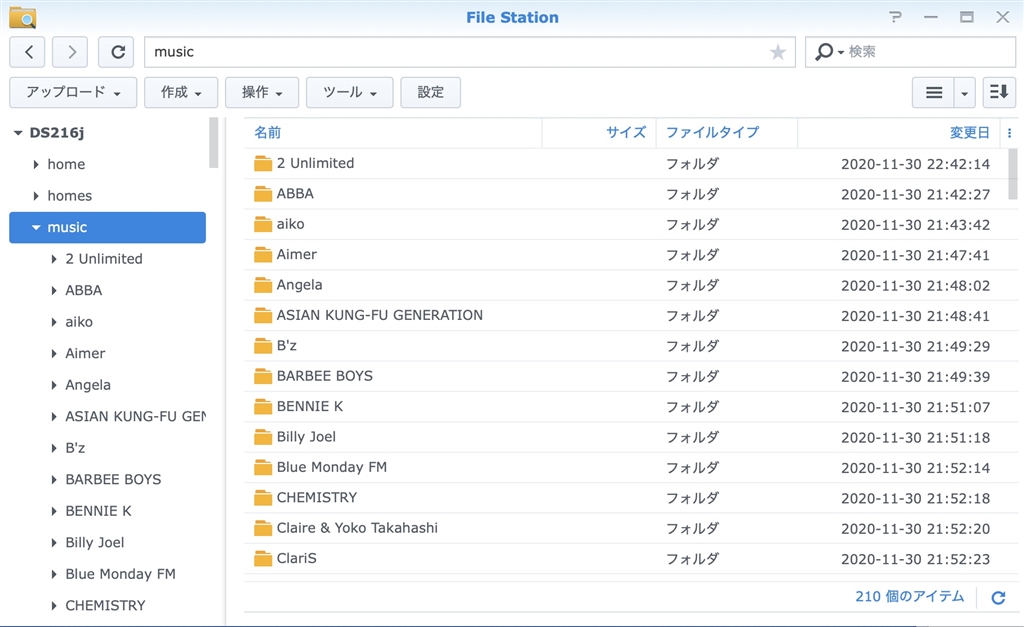This screenshot has width=1024, height=627.
Task: Open the sort order icon button
Action: pyautogui.click(x=999, y=92)
